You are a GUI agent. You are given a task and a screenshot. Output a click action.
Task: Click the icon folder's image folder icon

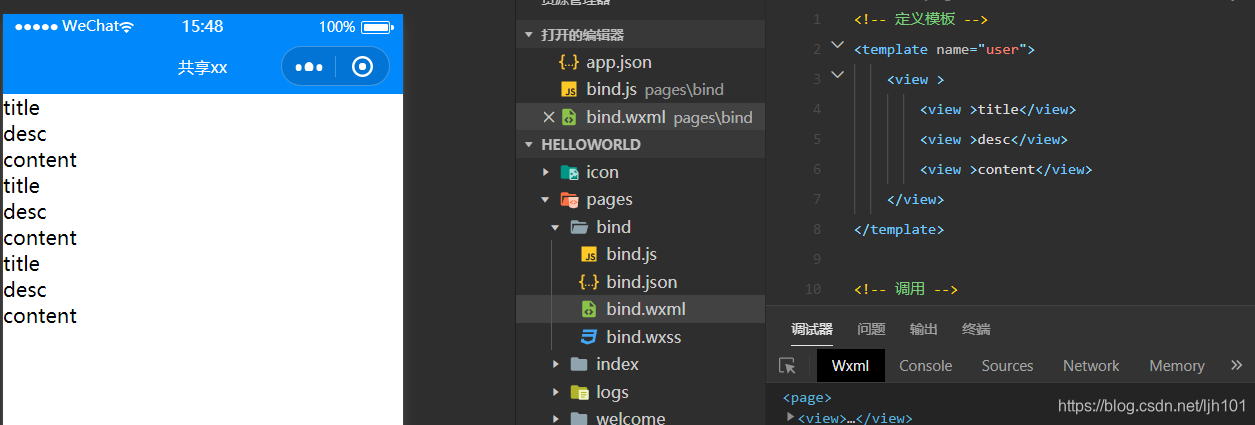coord(569,172)
